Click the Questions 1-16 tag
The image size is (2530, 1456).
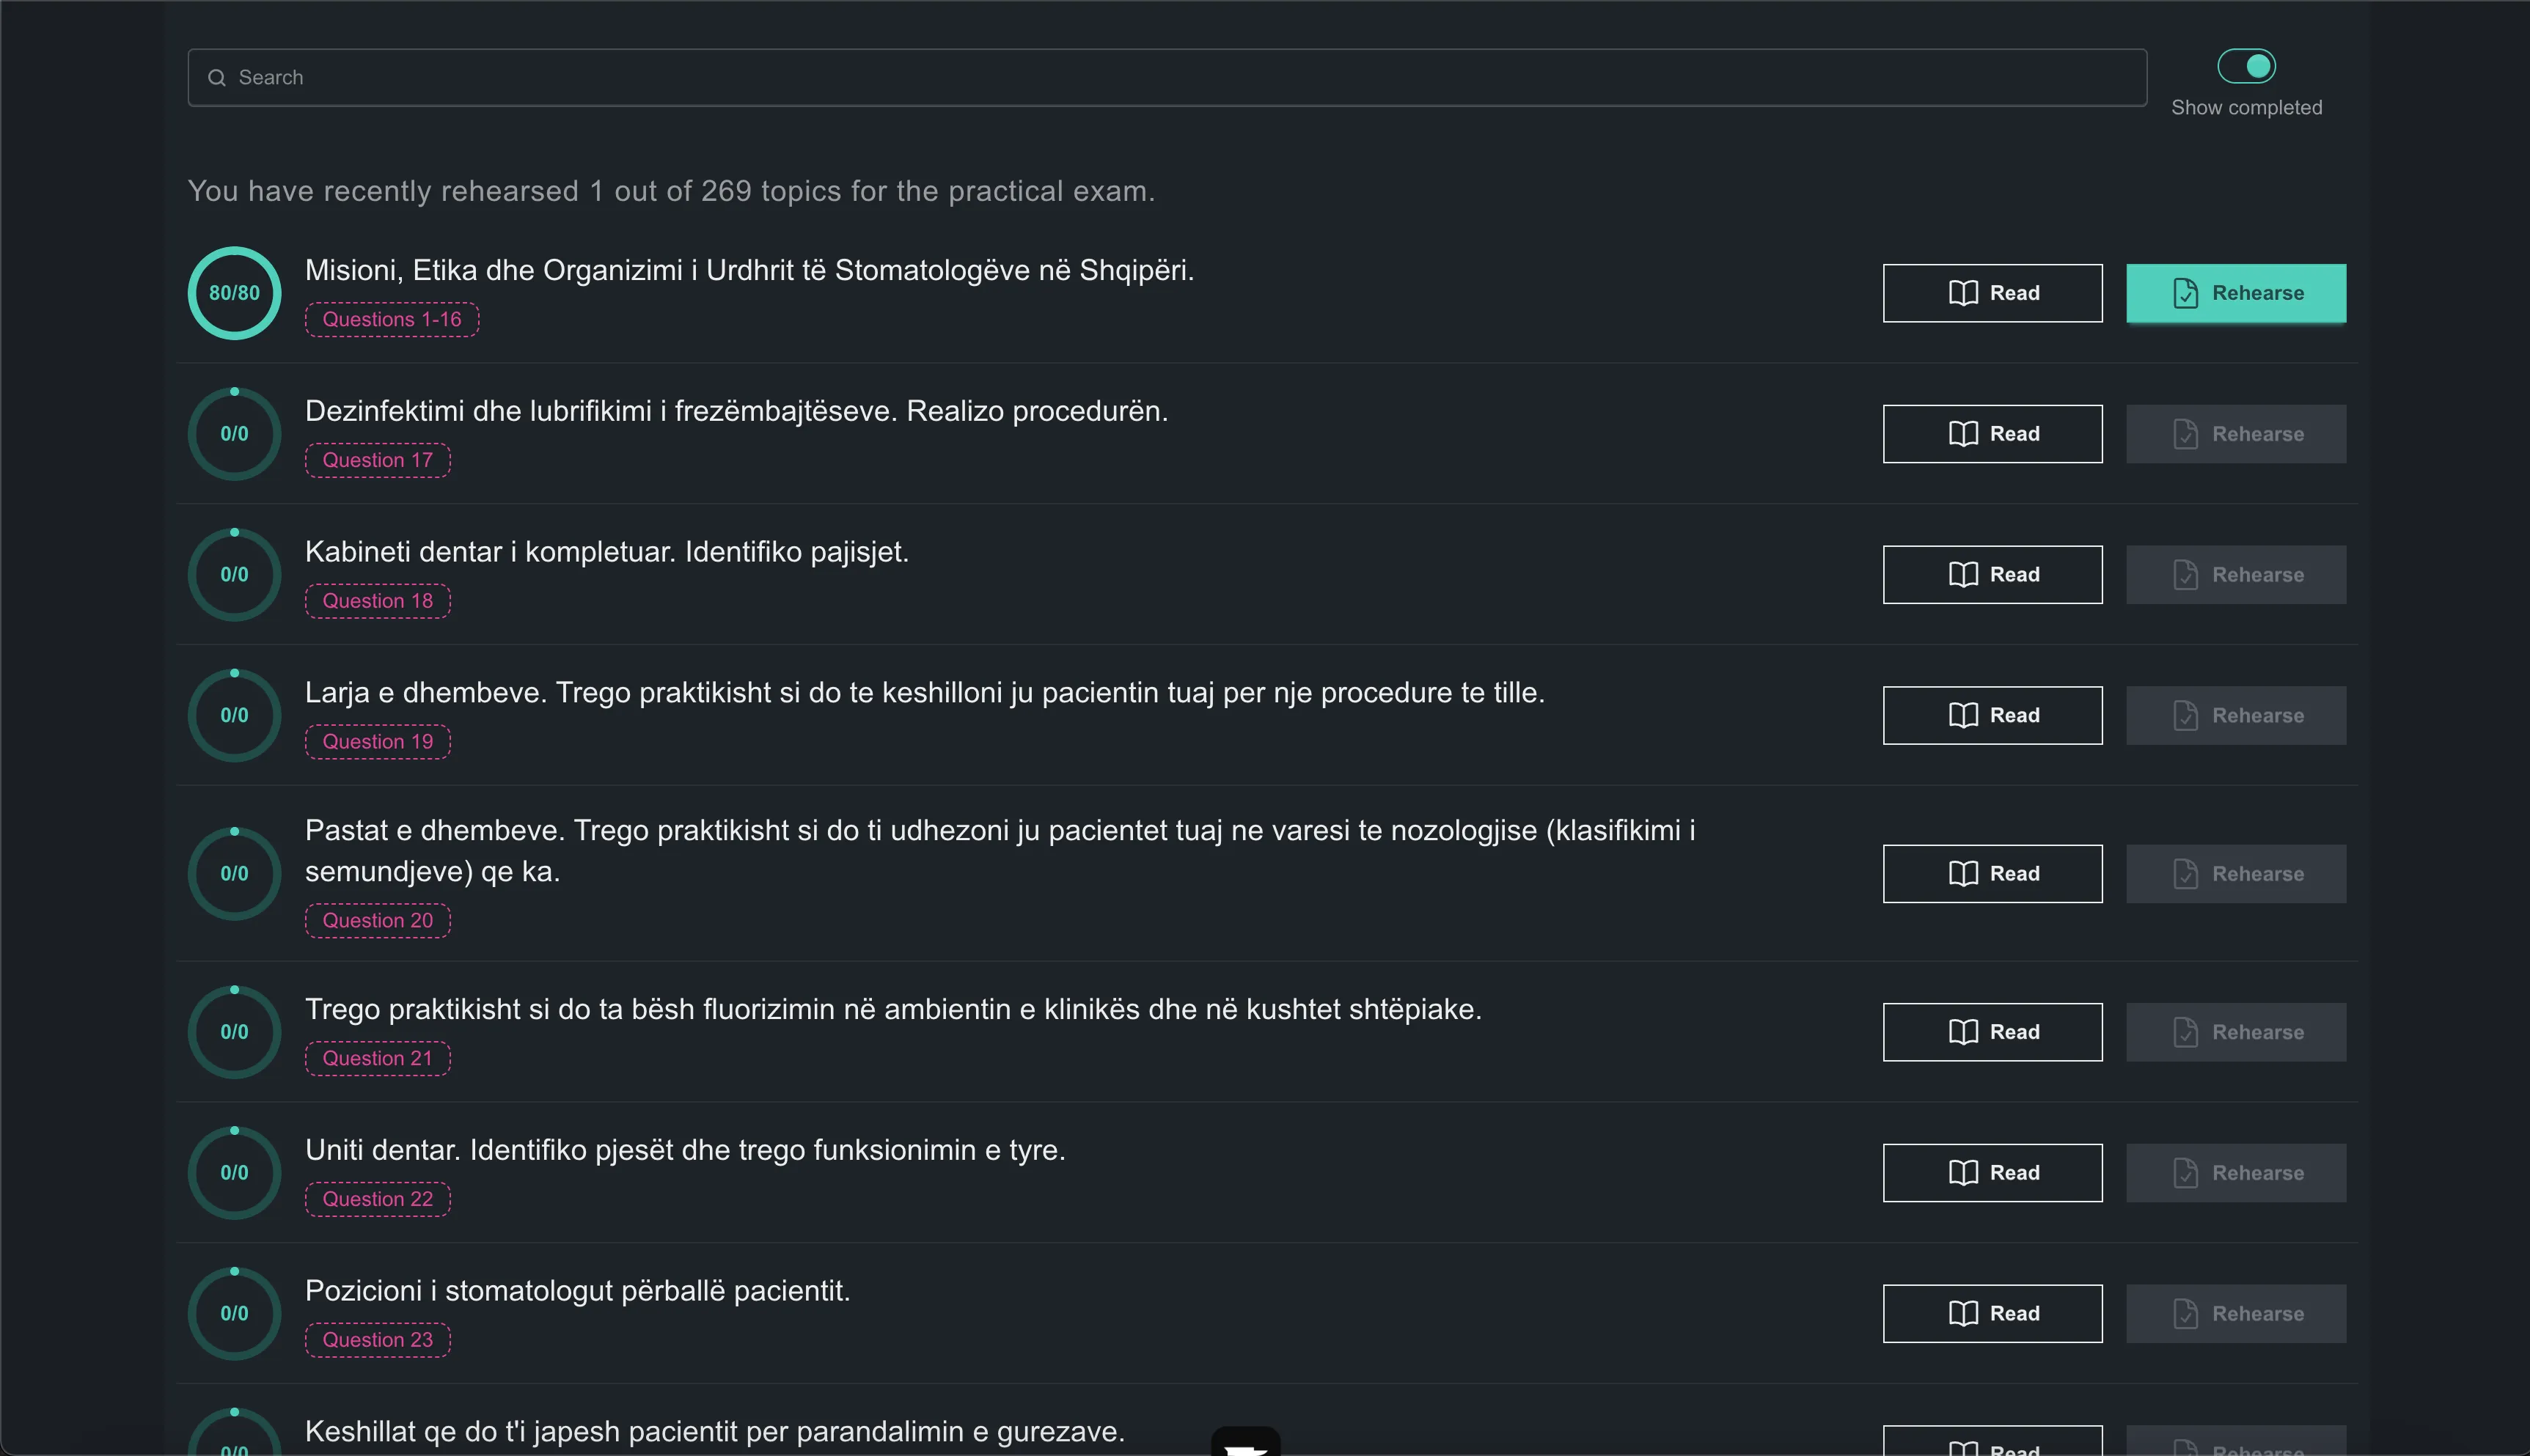[392, 320]
